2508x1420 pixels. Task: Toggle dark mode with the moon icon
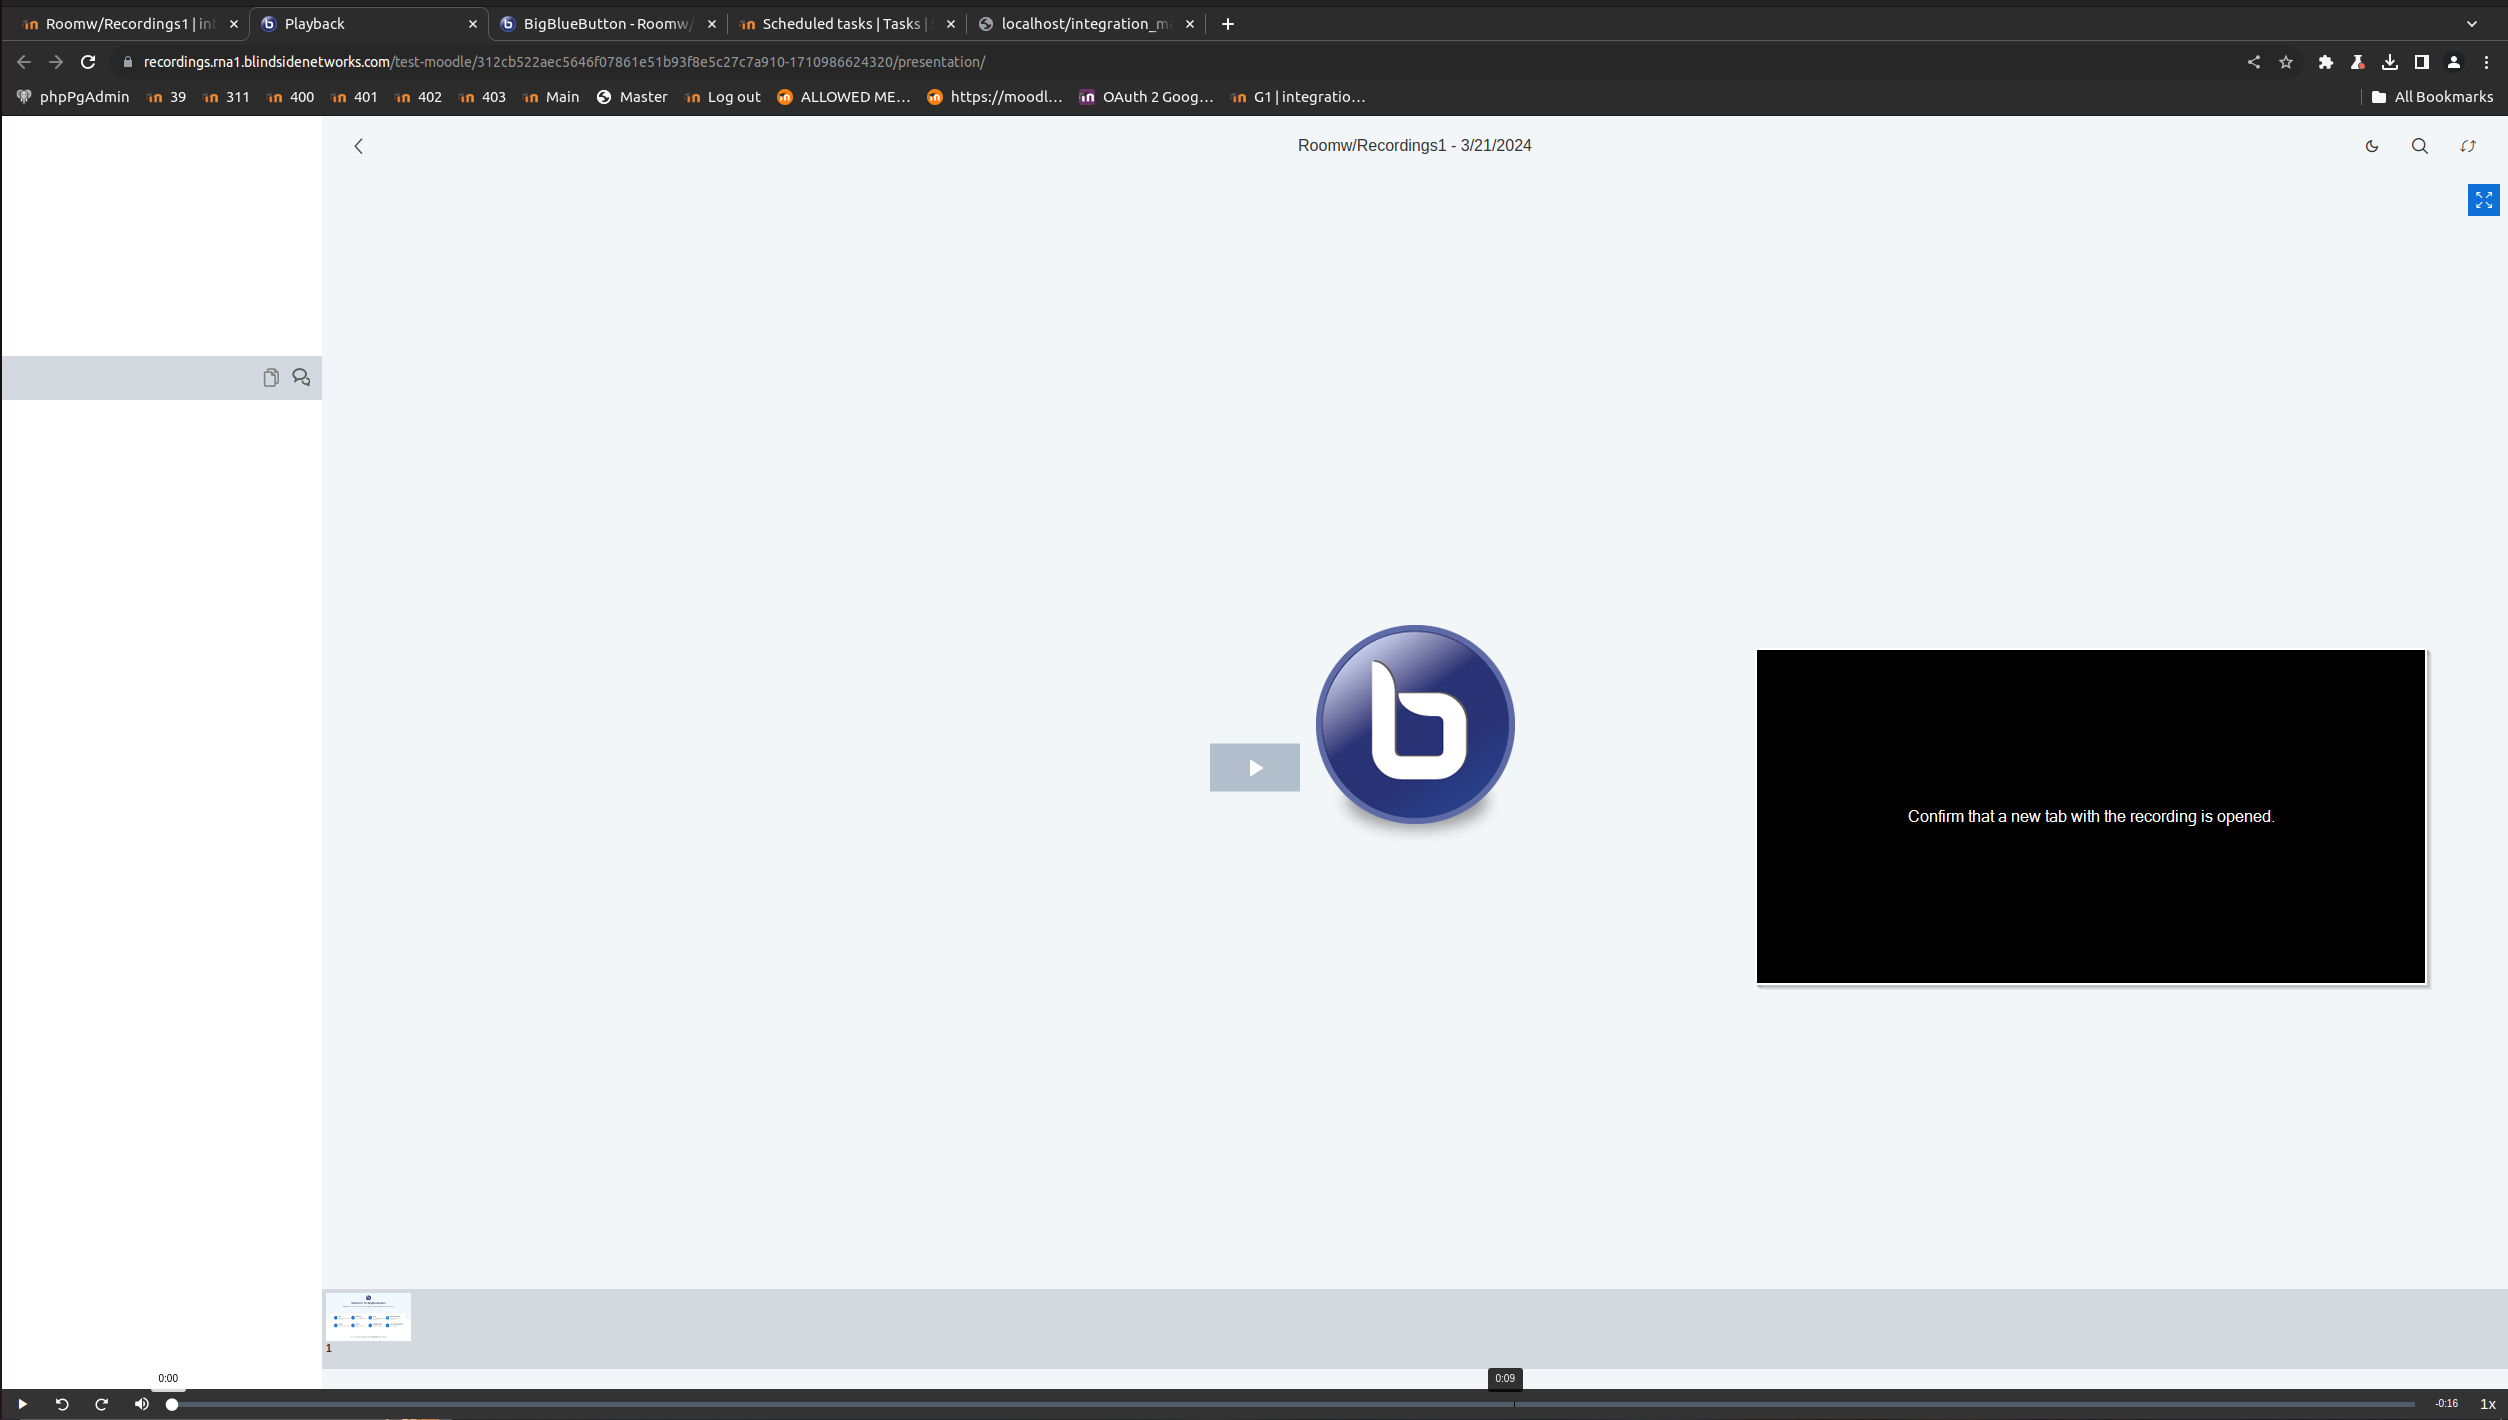(x=2372, y=146)
